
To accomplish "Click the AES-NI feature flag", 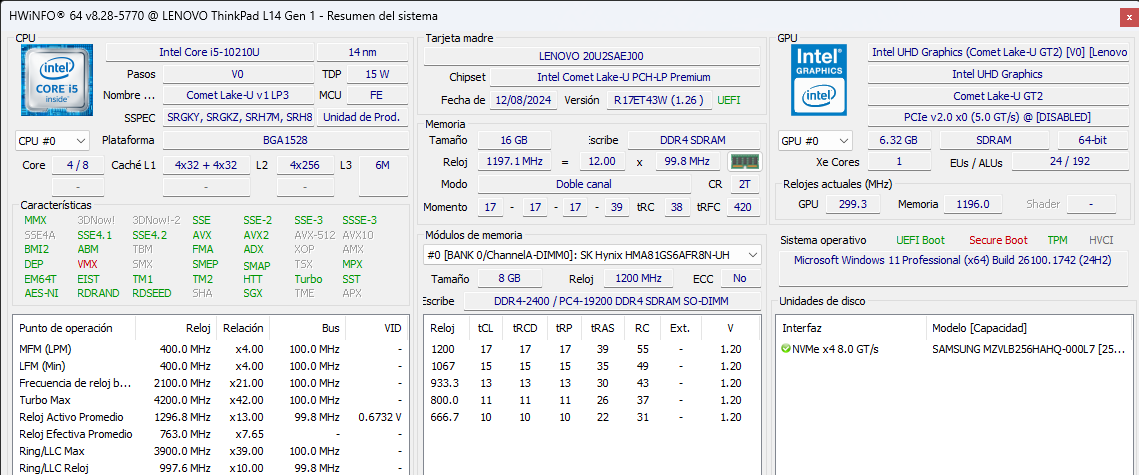I will point(41,293).
